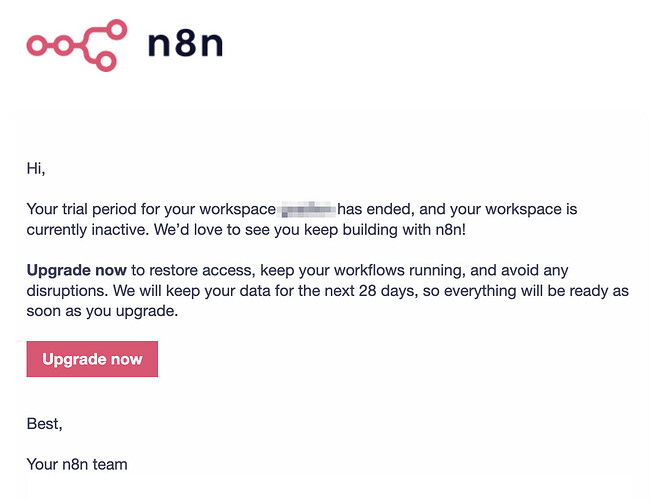Screen dimensions: 671x500
Task: Click the "Hi," greeting
Action: tap(36, 168)
